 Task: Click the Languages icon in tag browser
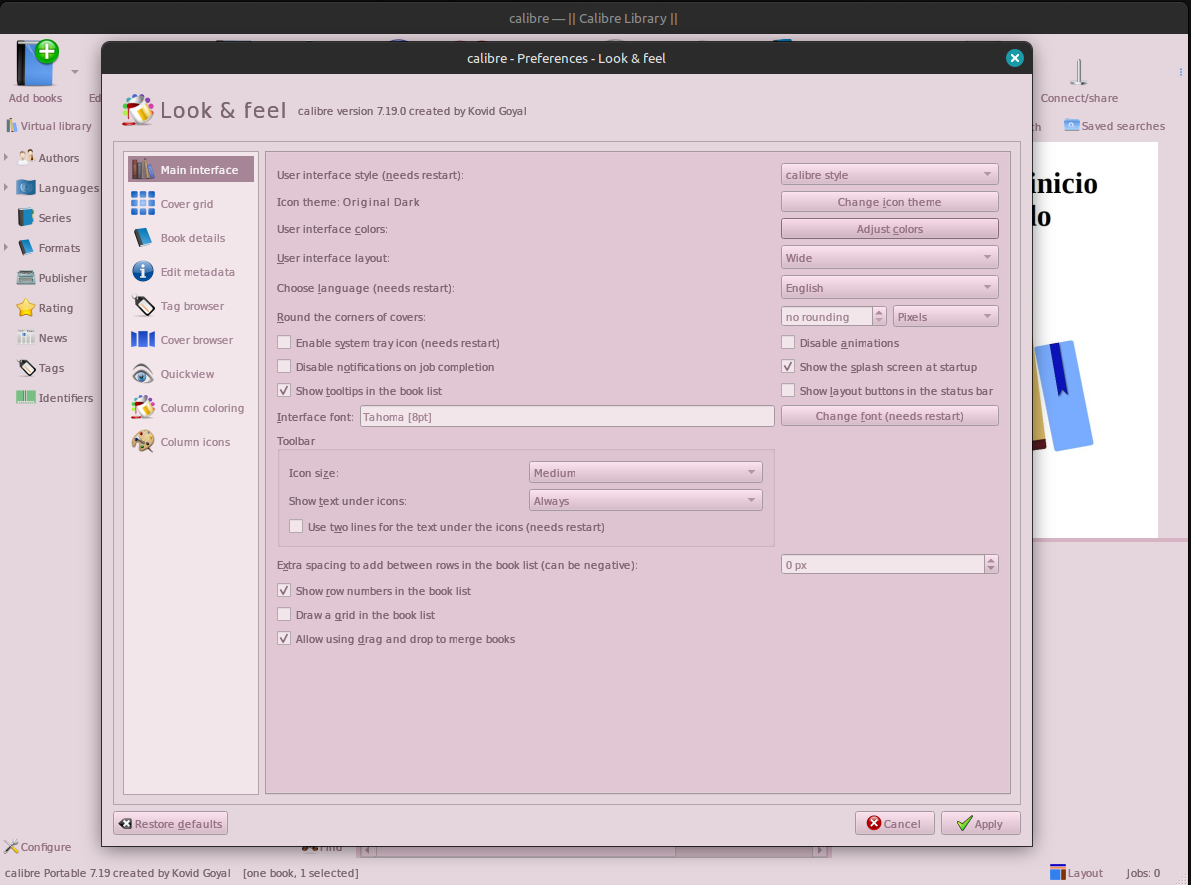coord(26,188)
